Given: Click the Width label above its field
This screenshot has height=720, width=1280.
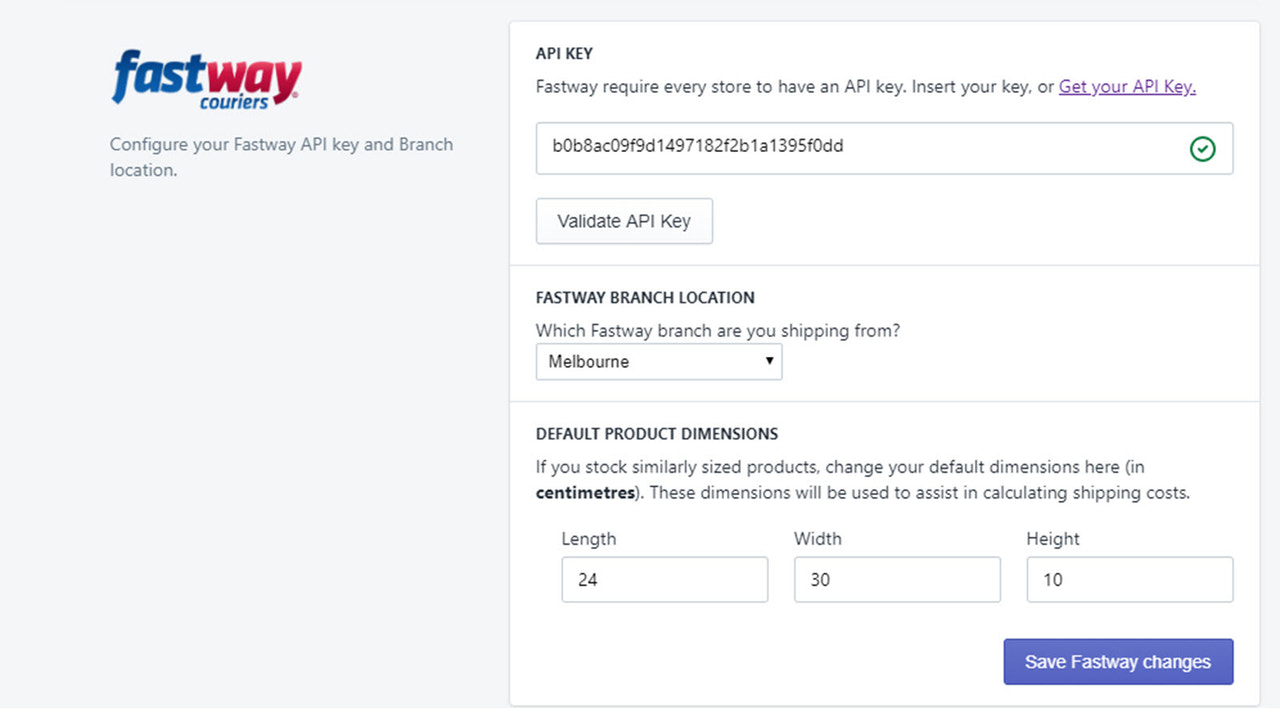Looking at the screenshot, I should click(817, 539).
